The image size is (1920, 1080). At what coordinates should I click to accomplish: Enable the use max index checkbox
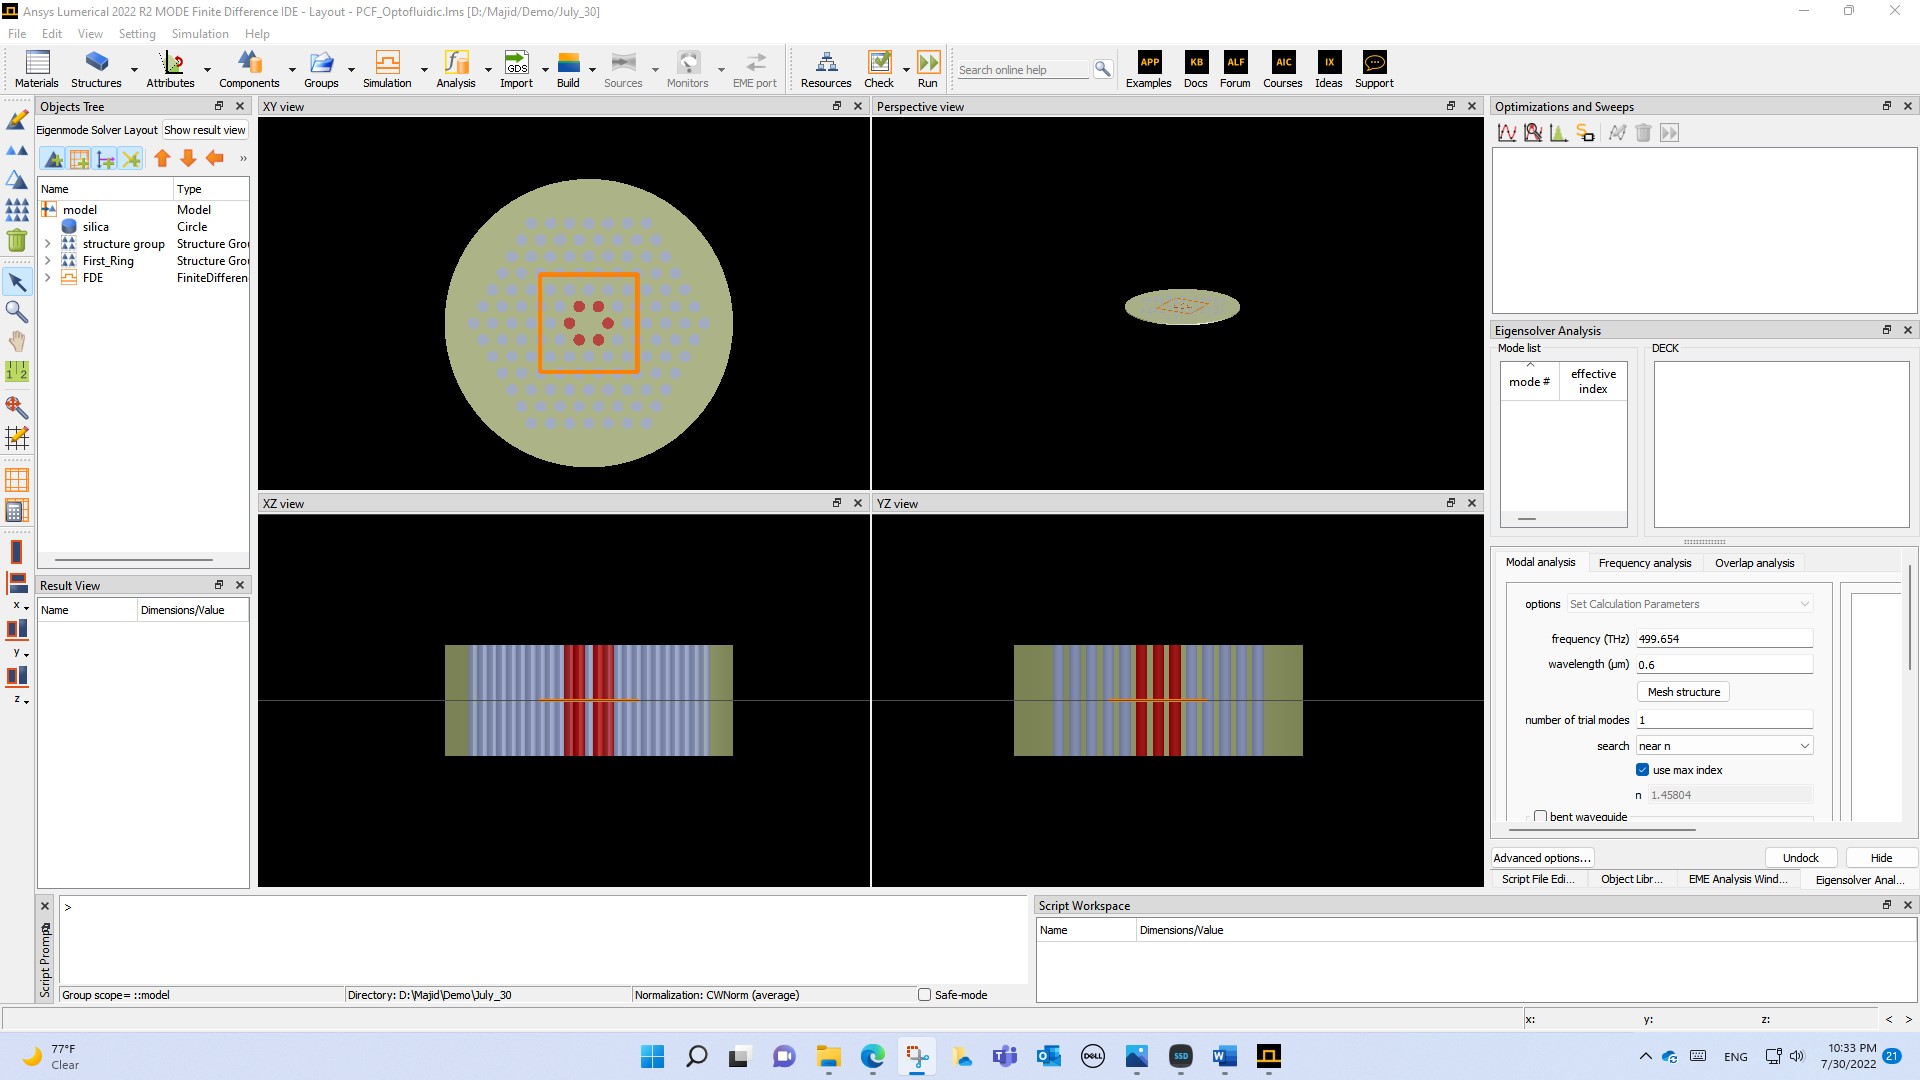pyautogui.click(x=1642, y=769)
